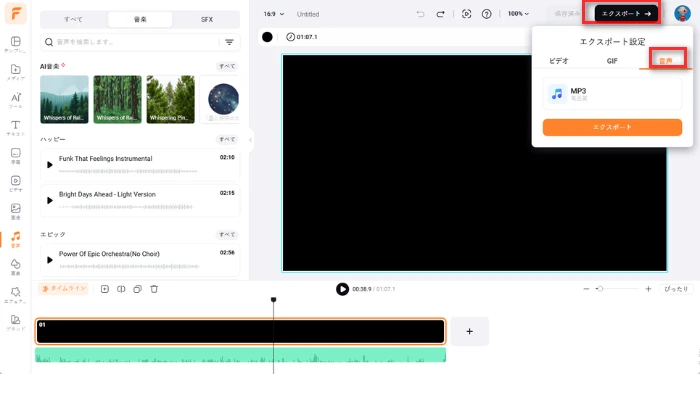This screenshot has width=700, height=400.
Task: Switch to the SFX tab
Action: click(x=207, y=19)
